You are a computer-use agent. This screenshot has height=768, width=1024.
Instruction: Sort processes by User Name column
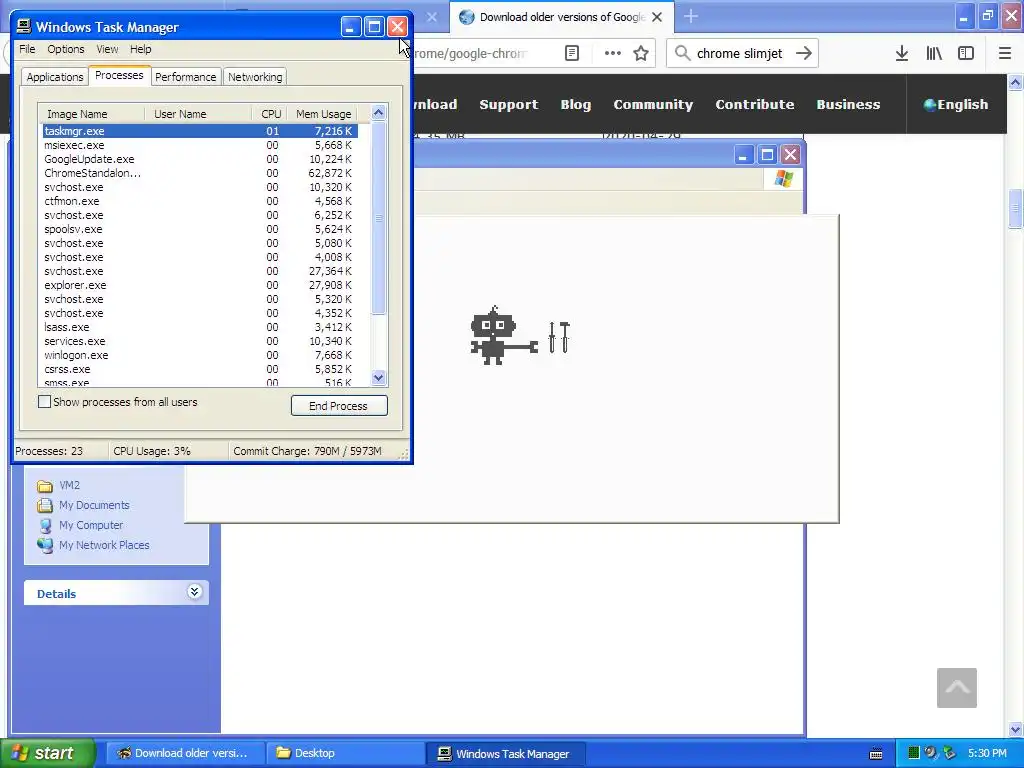[198, 114]
